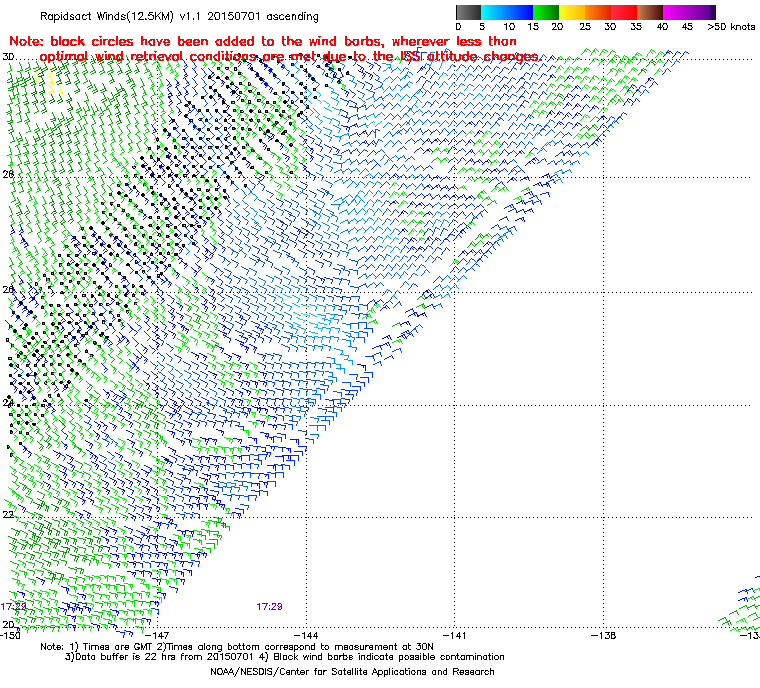Click the '>50 knots' legend label
The width and height of the screenshot is (760, 688).
pos(731,27)
